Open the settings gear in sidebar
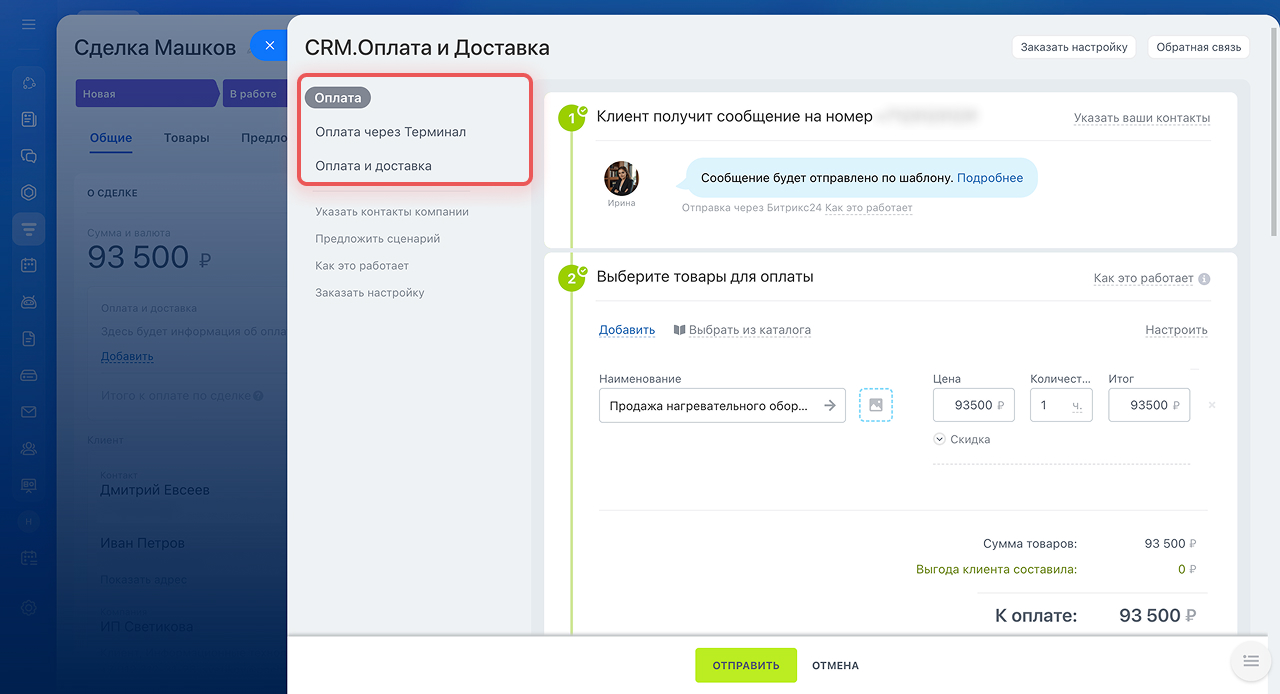Image resolution: width=1280 pixels, height=694 pixels. point(28,607)
